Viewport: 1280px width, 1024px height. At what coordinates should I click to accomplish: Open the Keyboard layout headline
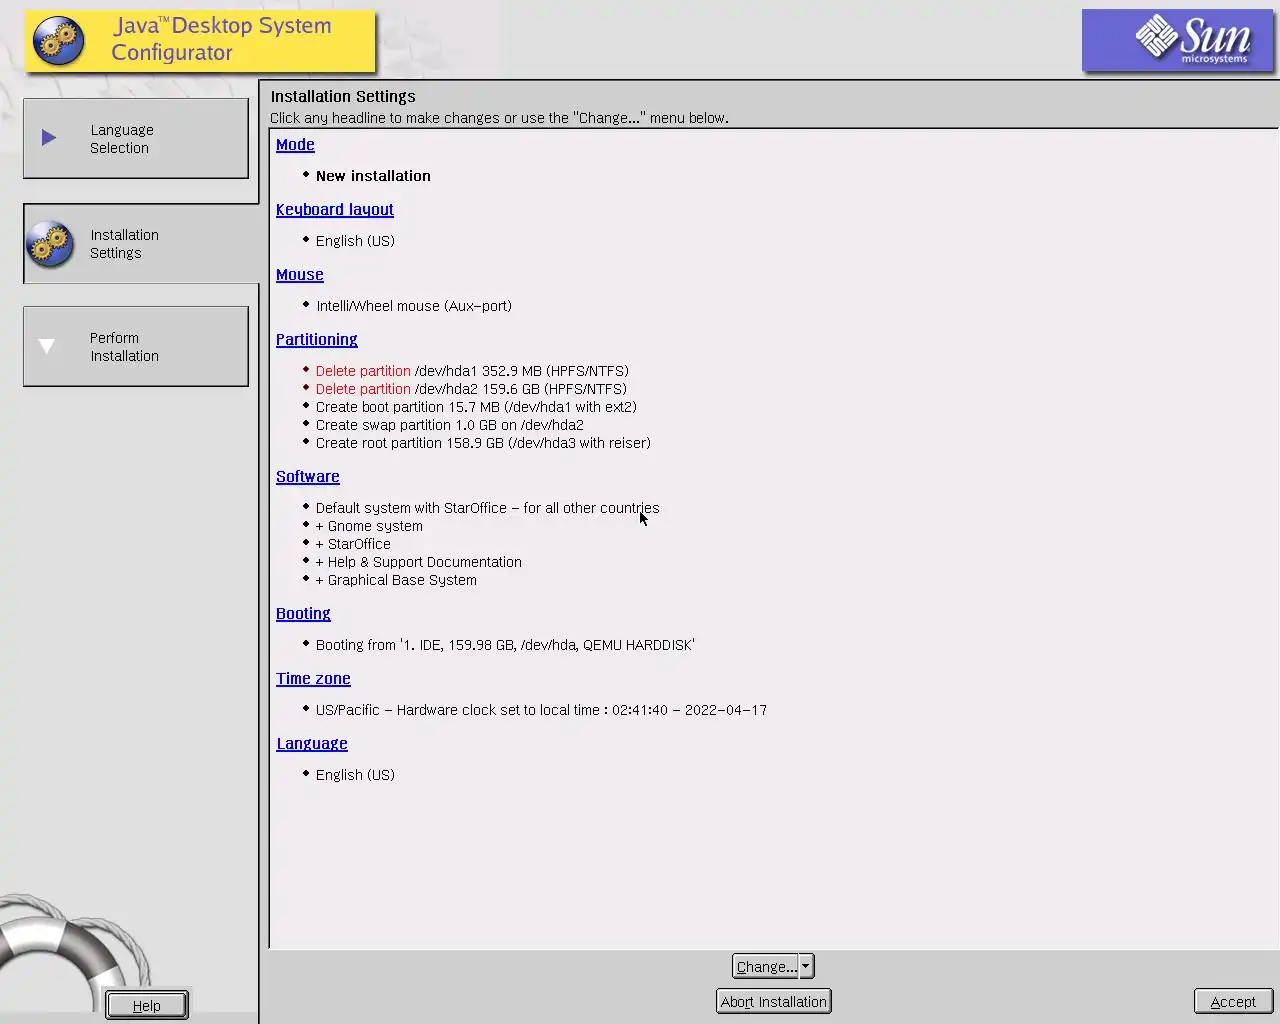click(335, 210)
